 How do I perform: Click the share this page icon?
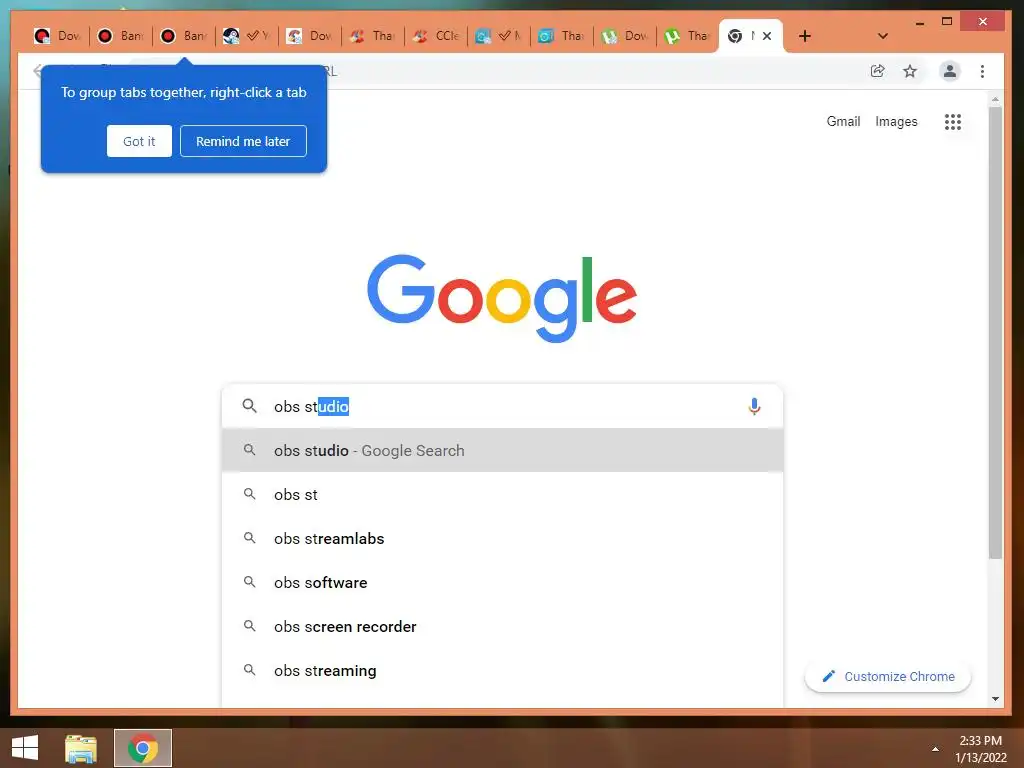(x=878, y=71)
